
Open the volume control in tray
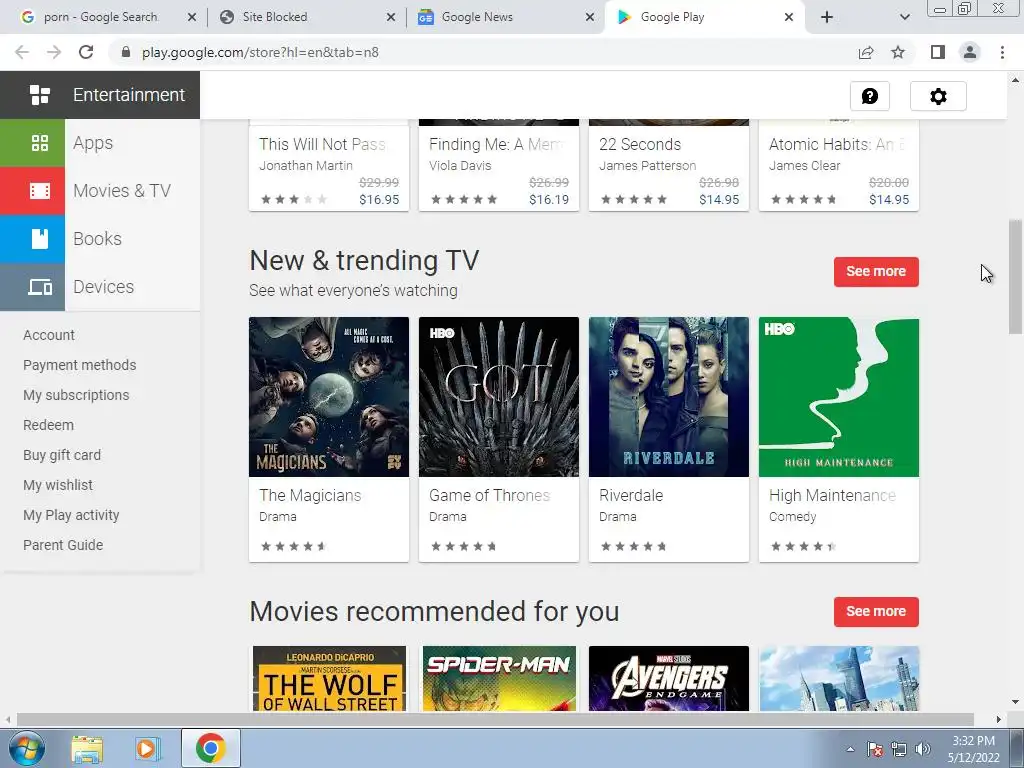point(923,749)
